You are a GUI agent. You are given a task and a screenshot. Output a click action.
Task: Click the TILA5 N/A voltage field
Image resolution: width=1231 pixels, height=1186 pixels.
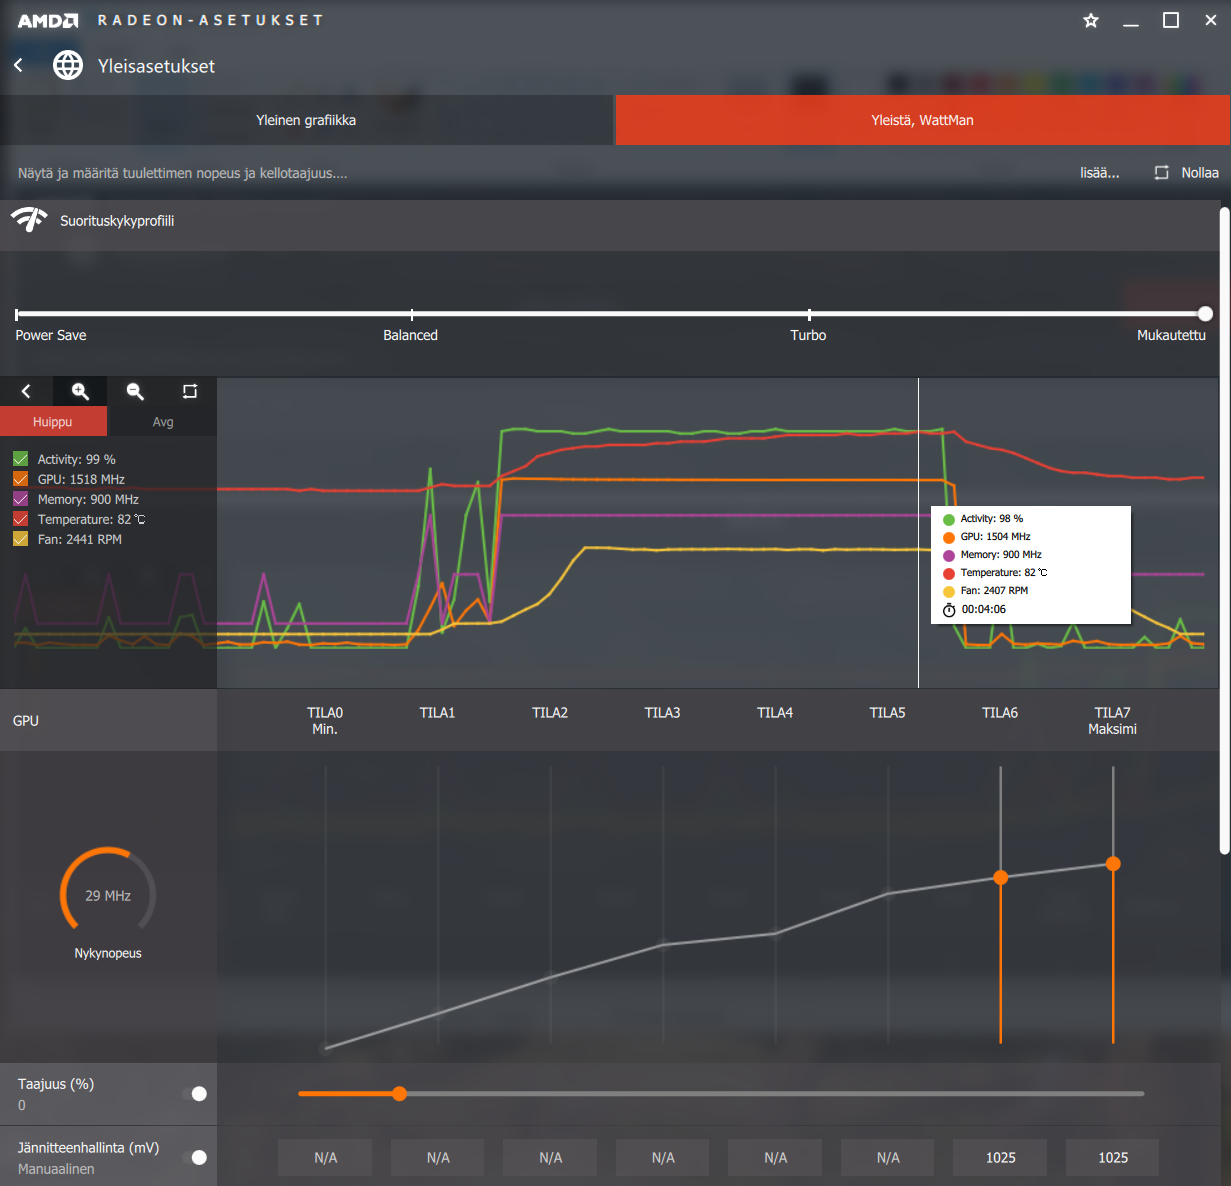pos(888,1157)
